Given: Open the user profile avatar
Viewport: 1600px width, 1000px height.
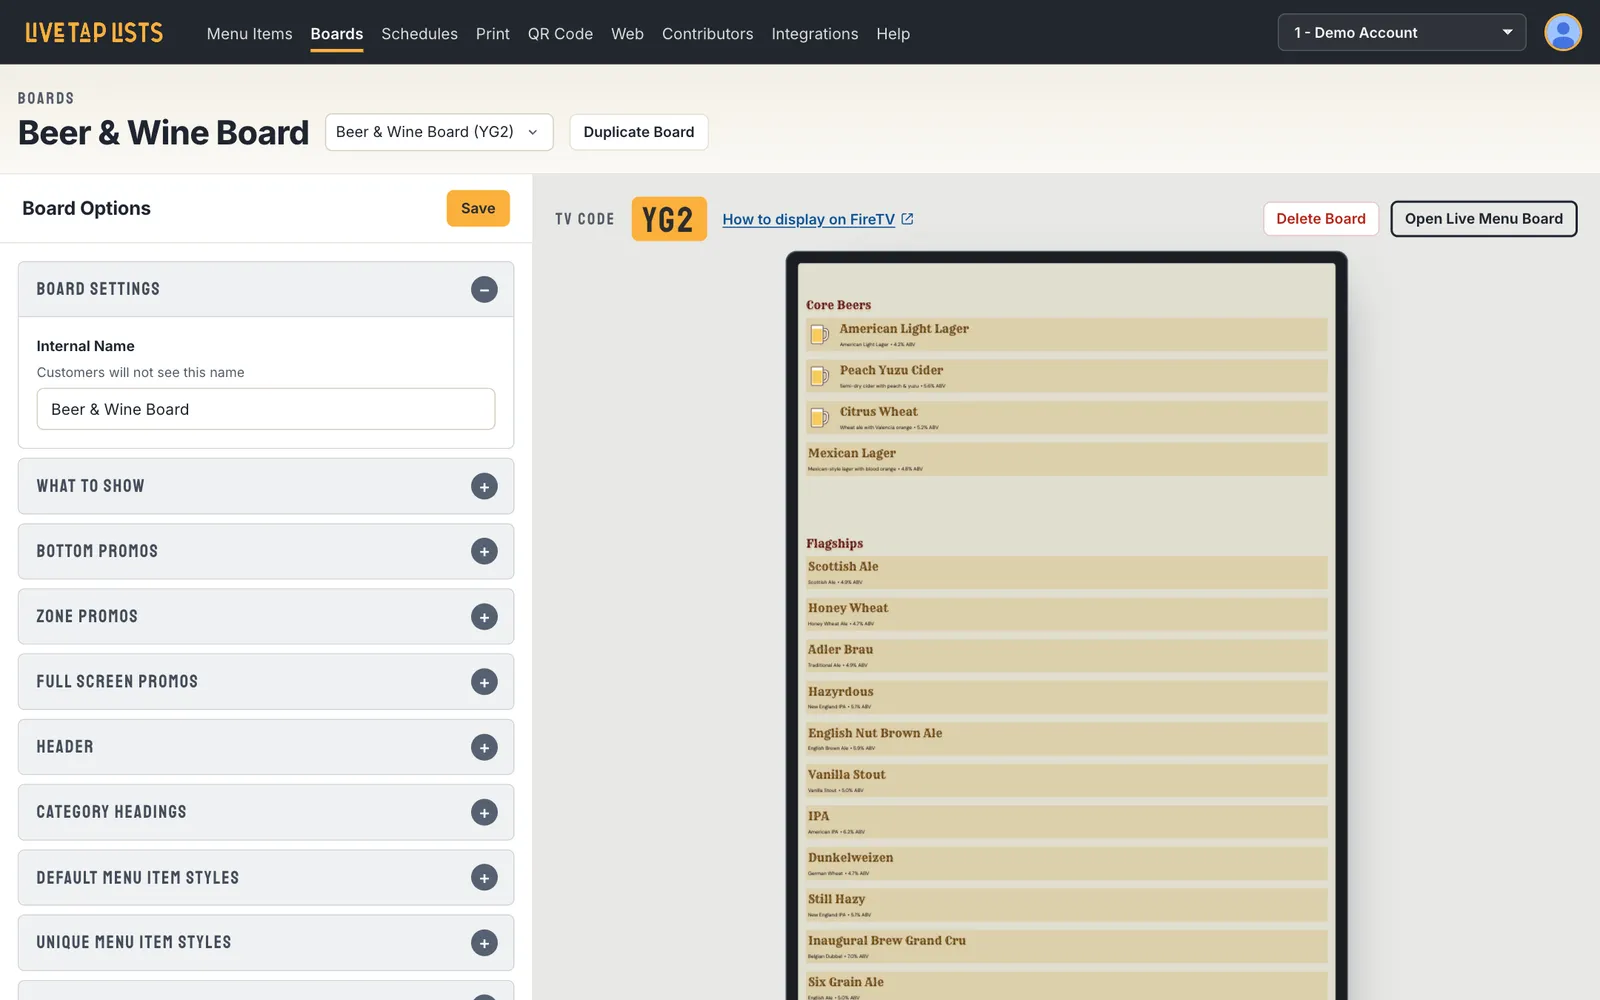Looking at the screenshot, I should tap(1562, 32).
